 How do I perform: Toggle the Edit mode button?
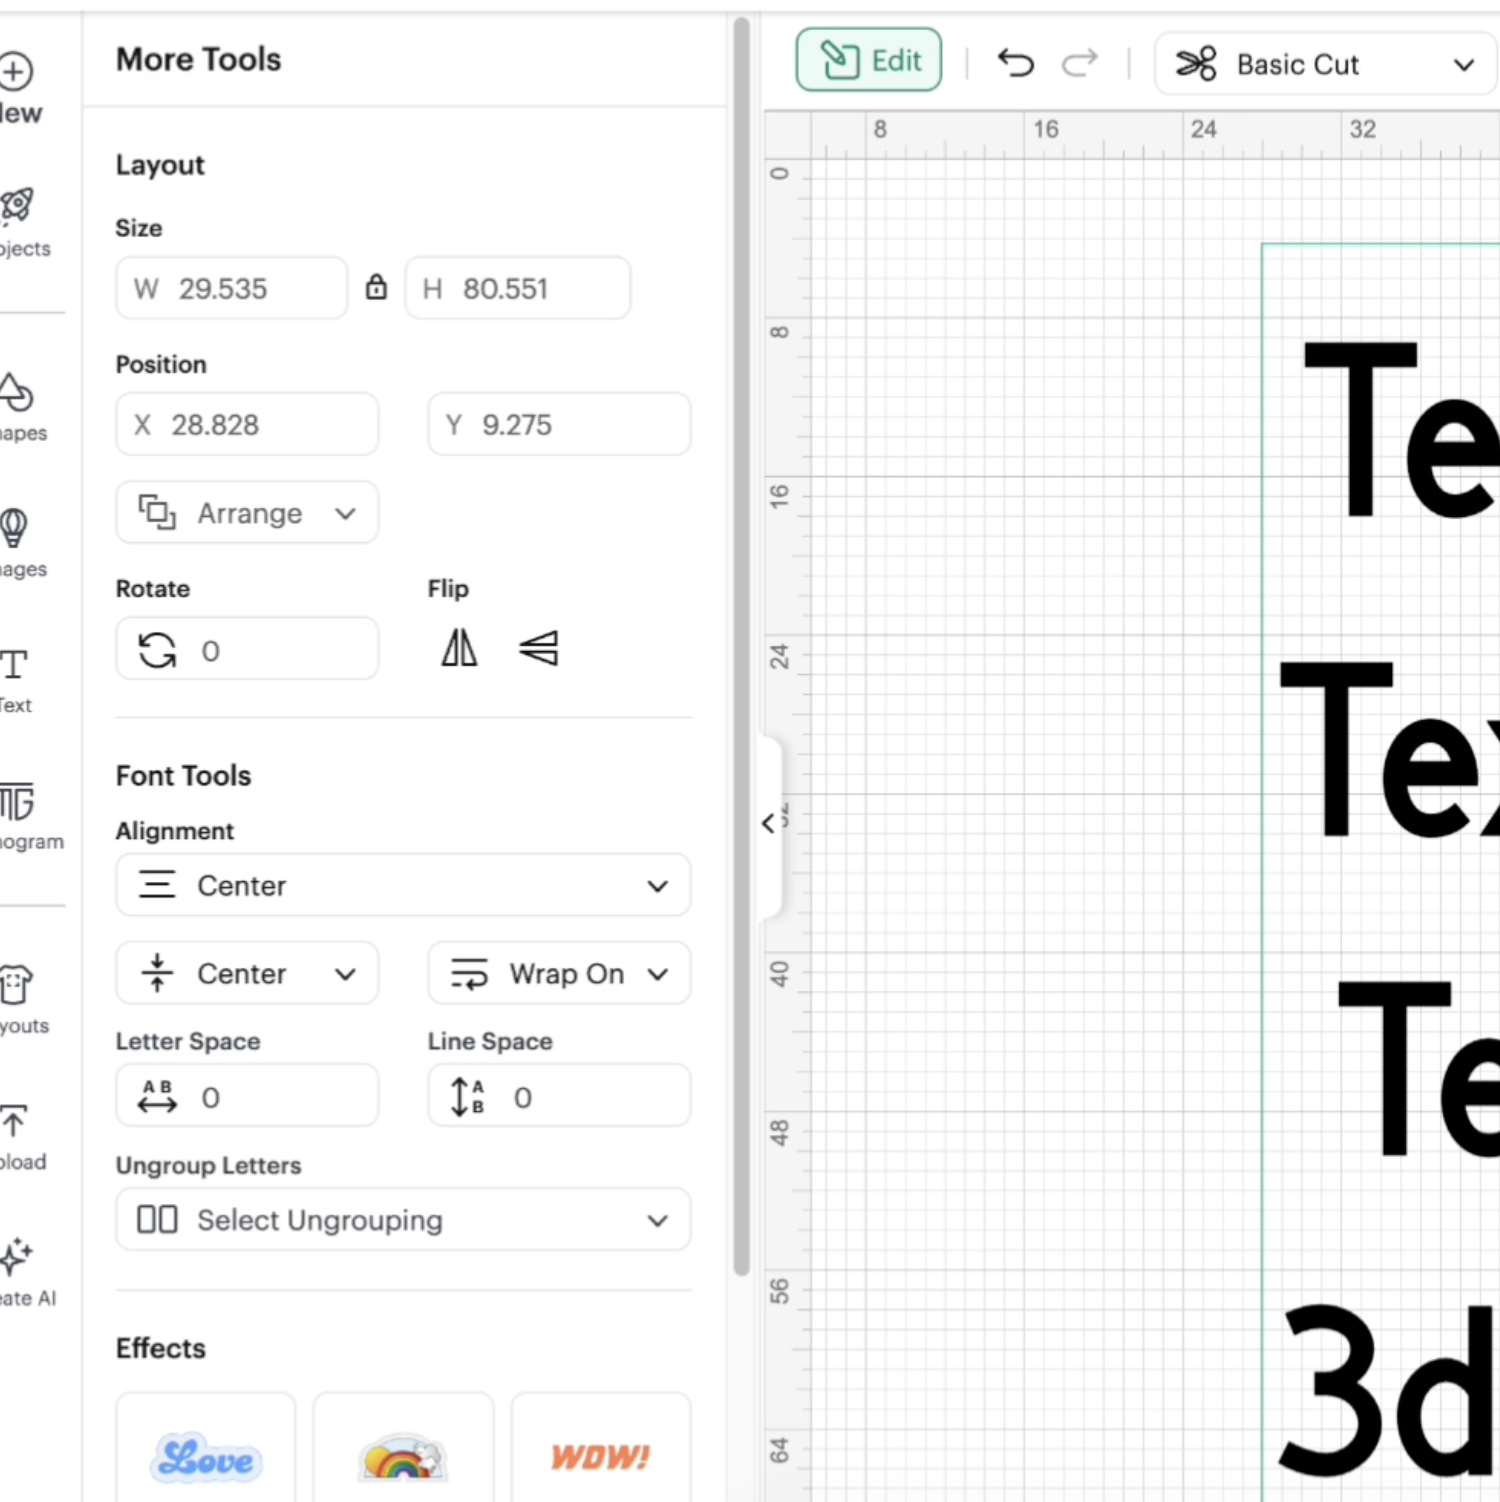(868, 61)
